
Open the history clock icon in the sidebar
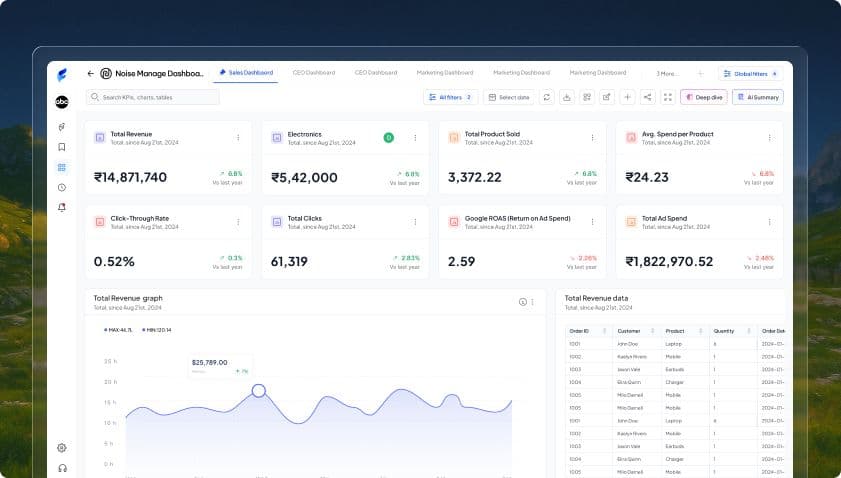(62, 187)
